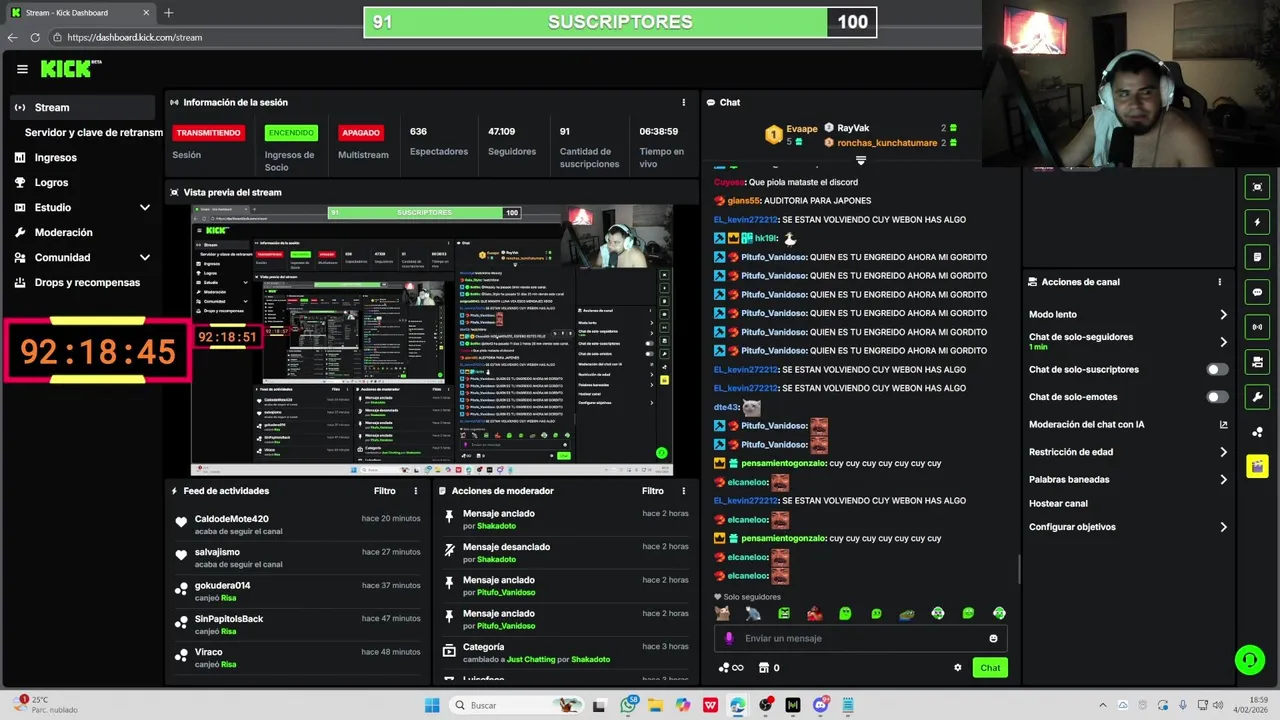The image size is (1280, 720).
Task: Click the Enviar un mensaje input field
Action: coord(860,638)
